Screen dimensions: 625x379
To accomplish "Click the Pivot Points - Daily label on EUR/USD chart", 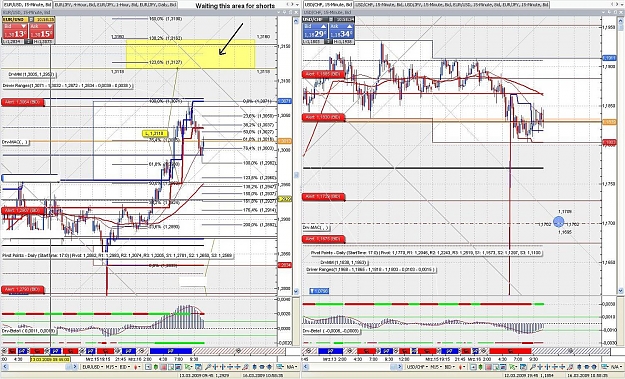I will tap(118, 255).
